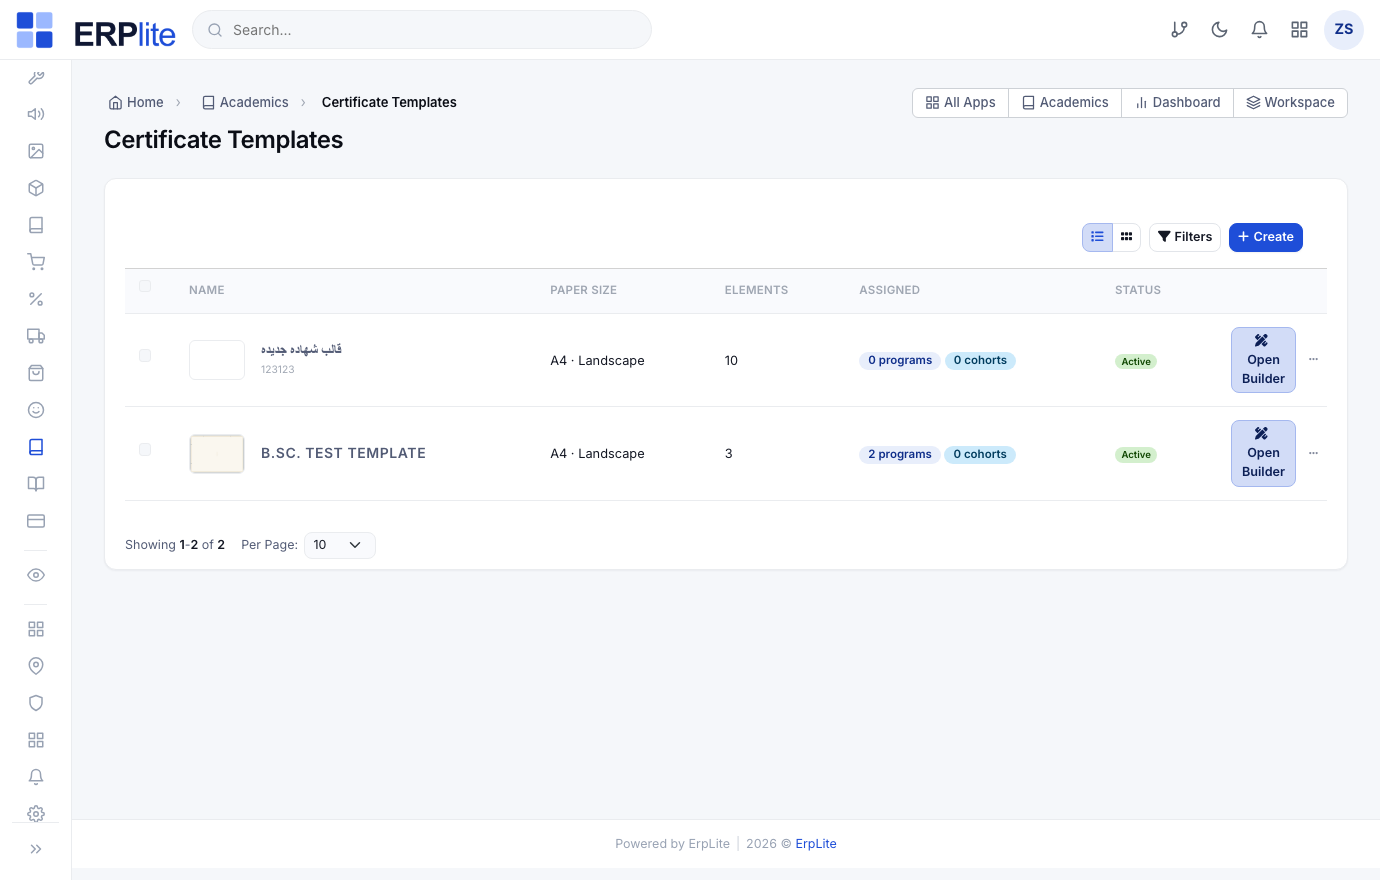Click the B.SC. TEST TEMPLATE name
Viewport: 1380px width, 880px height.
click(343, 453)
